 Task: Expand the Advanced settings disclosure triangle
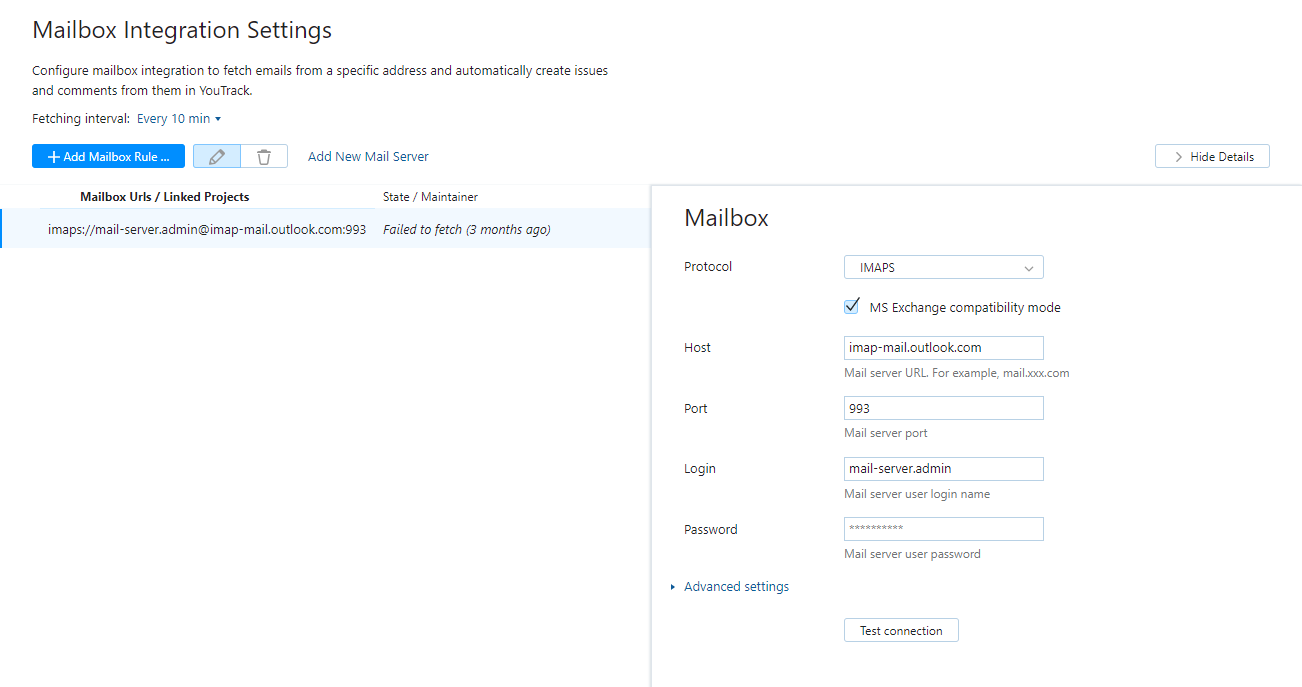pyautogui.click(x=672, y=586)
